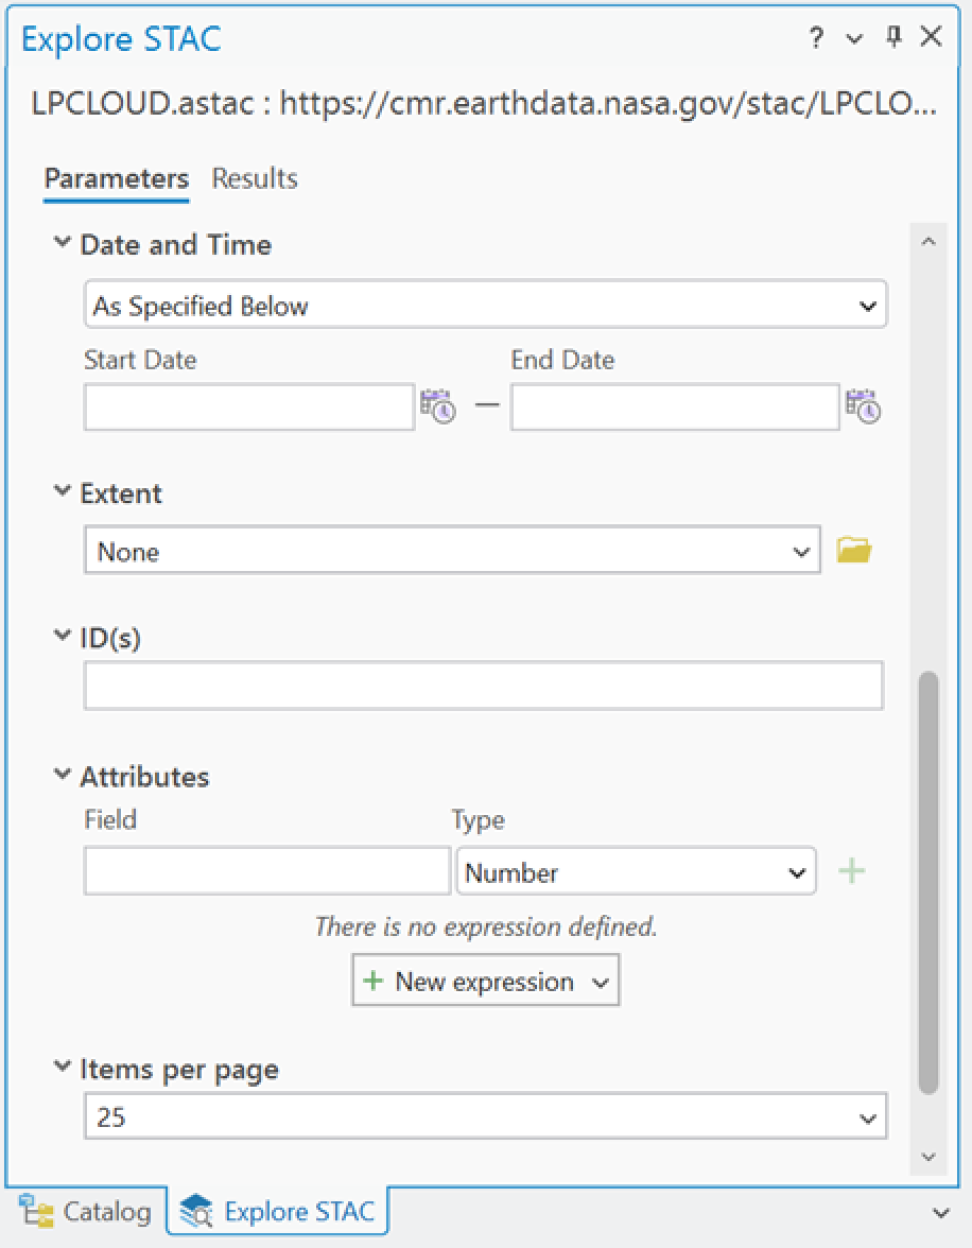Click the Start Date input field

(249, 407)
